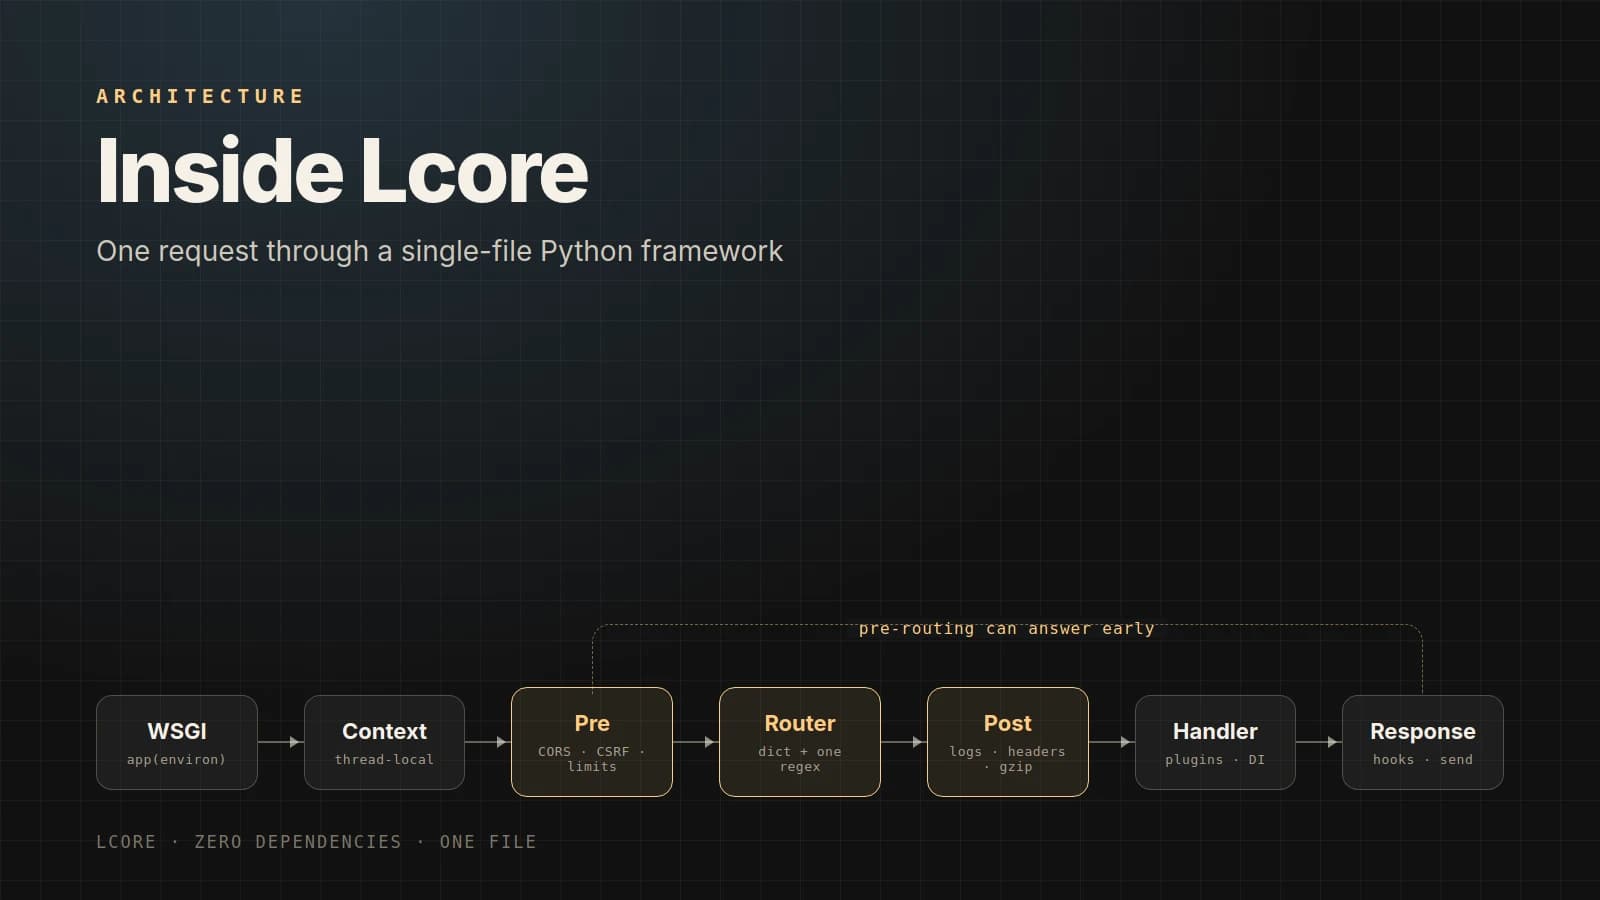Viewport: 1600px width, 900px height.
Task: Click the arrow between Router and Post
Action: [x=903, y=742]
